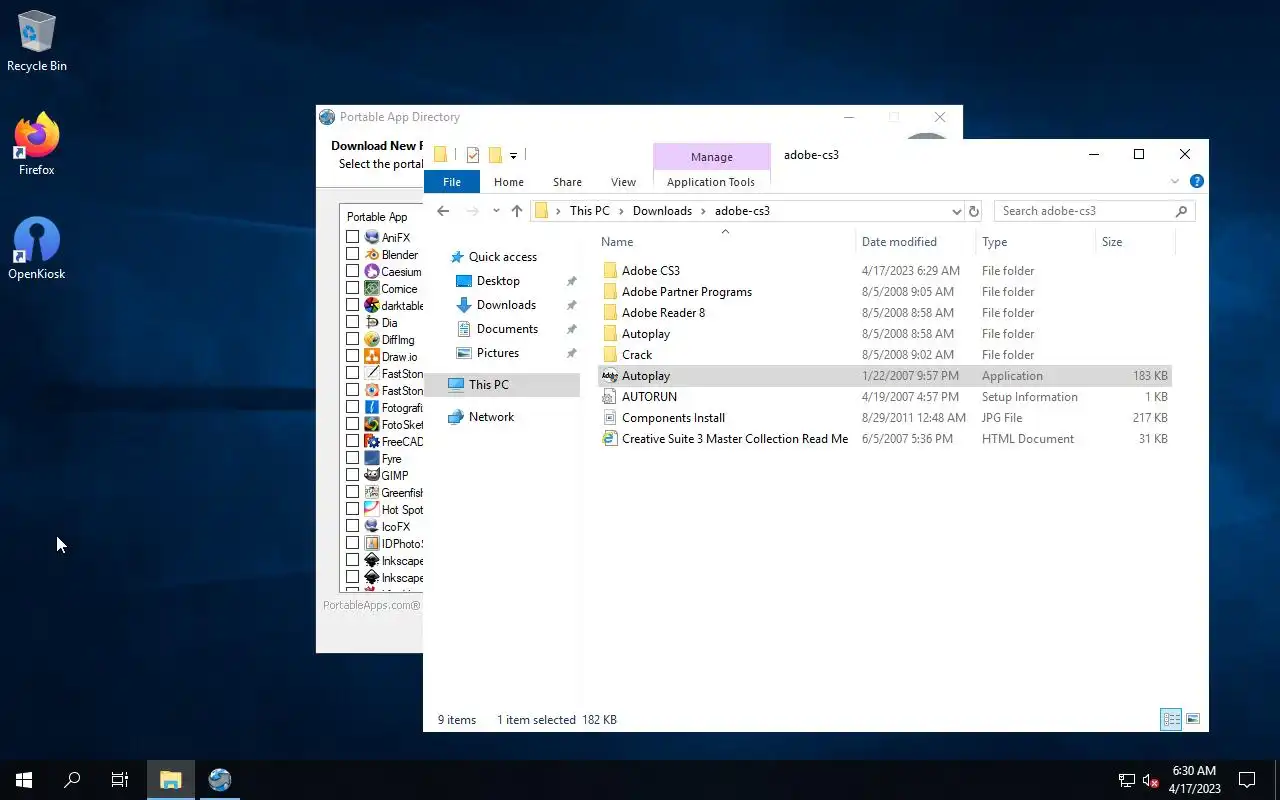
Task: Open the View ribbon tab
Action: (623, 182)
